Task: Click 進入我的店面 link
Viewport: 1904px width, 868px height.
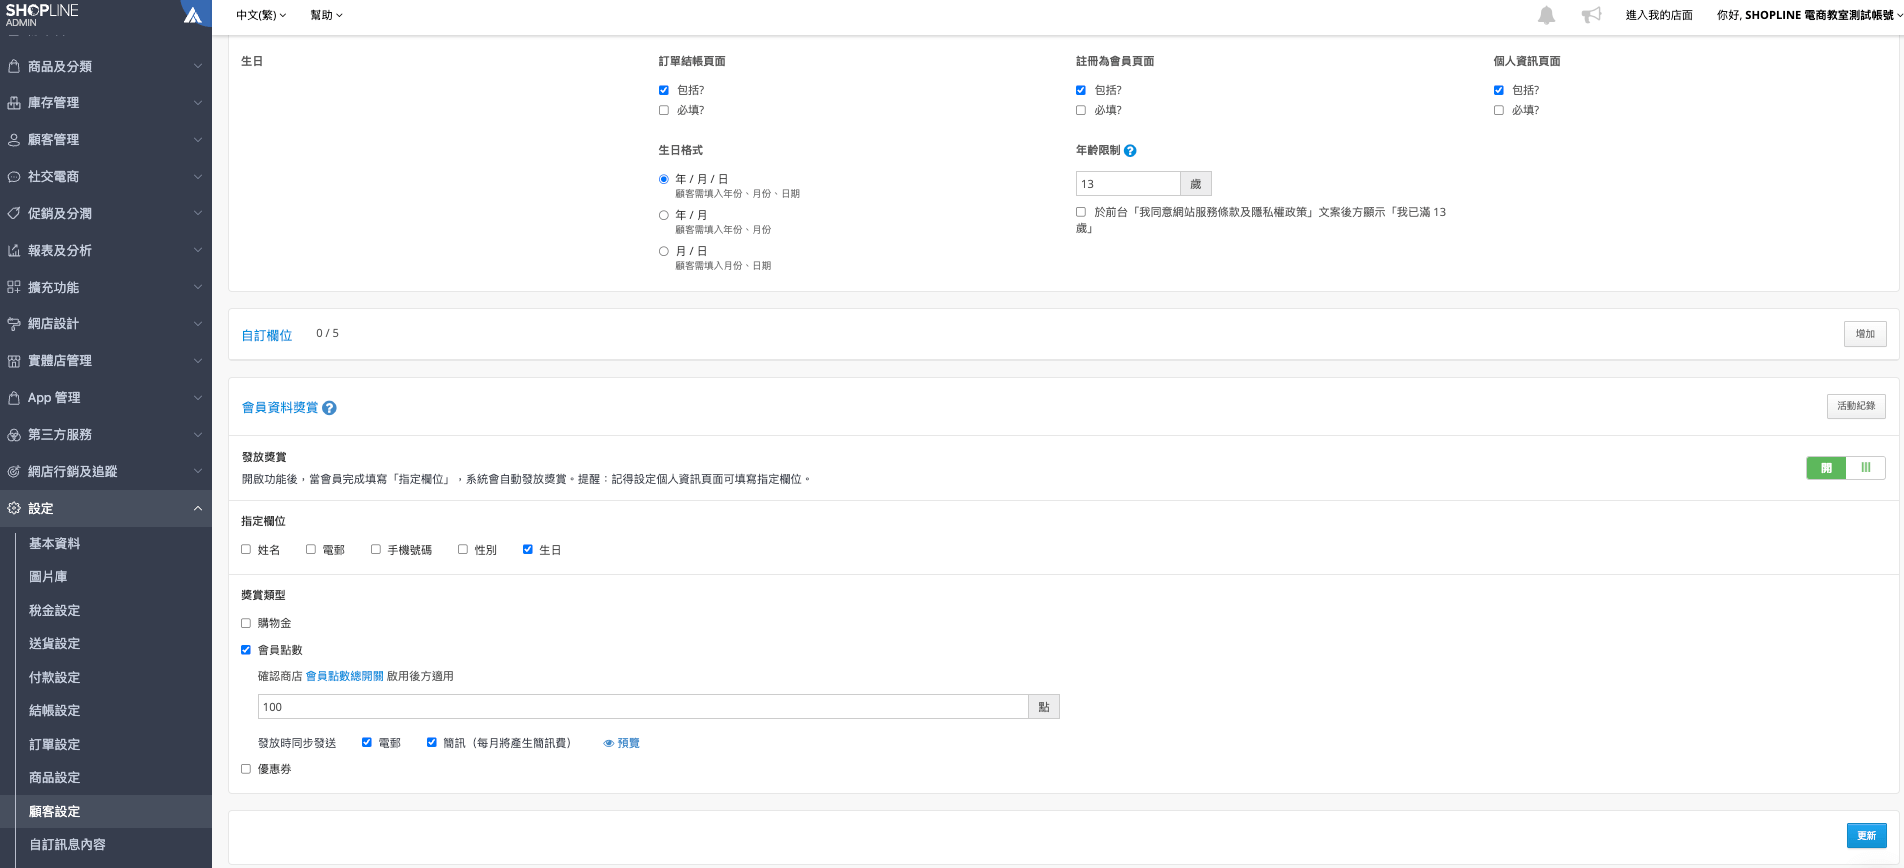Action: (1659, 15)
